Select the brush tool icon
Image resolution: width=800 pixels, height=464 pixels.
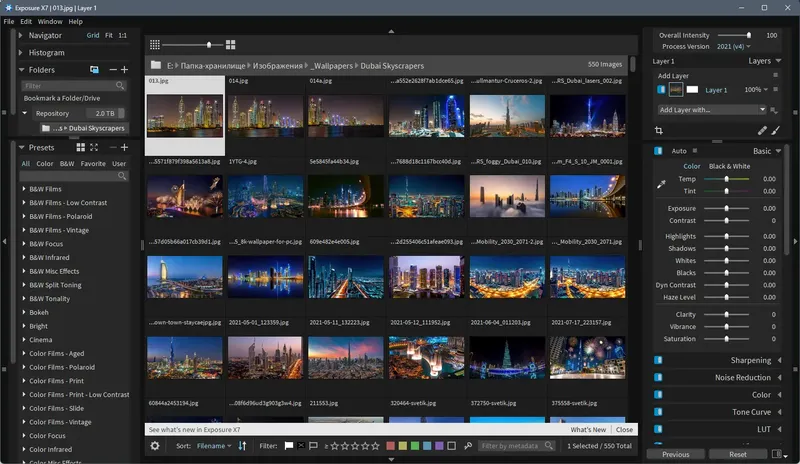(x=776, y=130)
